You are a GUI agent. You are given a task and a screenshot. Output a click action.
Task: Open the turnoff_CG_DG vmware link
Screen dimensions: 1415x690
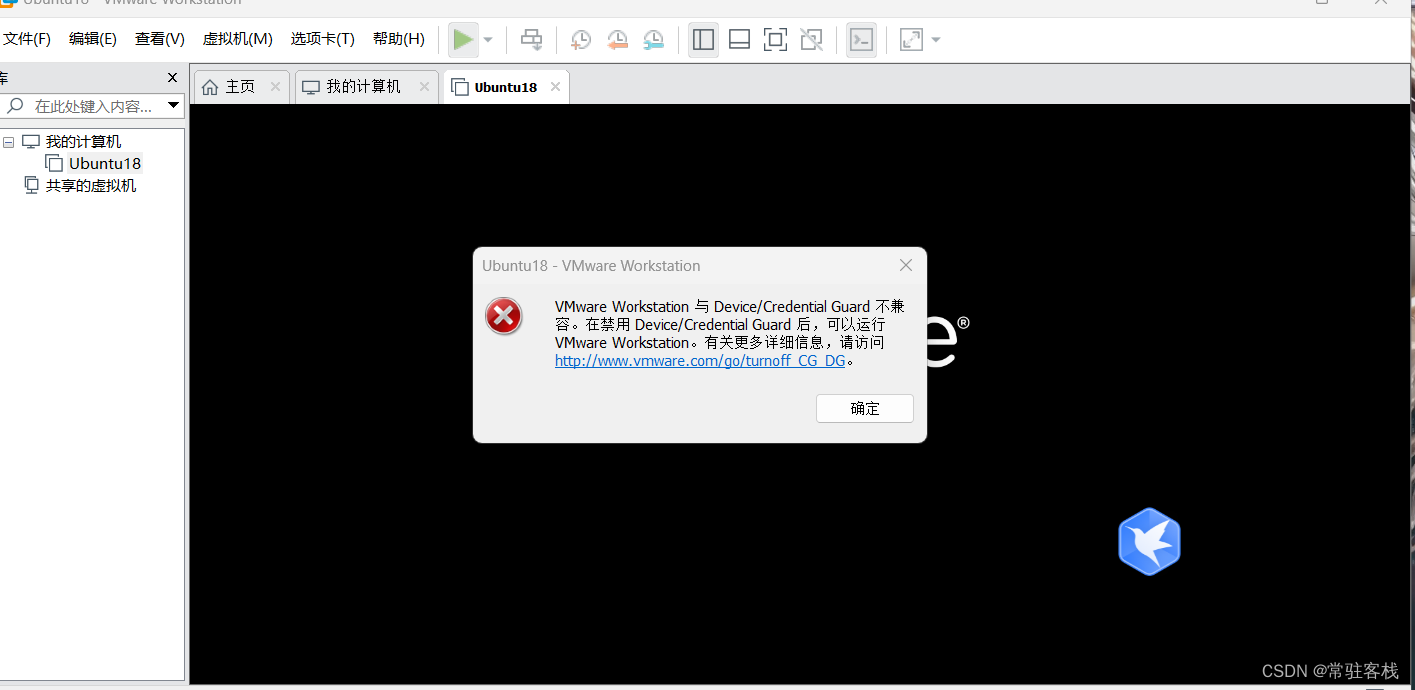(700, 361)
